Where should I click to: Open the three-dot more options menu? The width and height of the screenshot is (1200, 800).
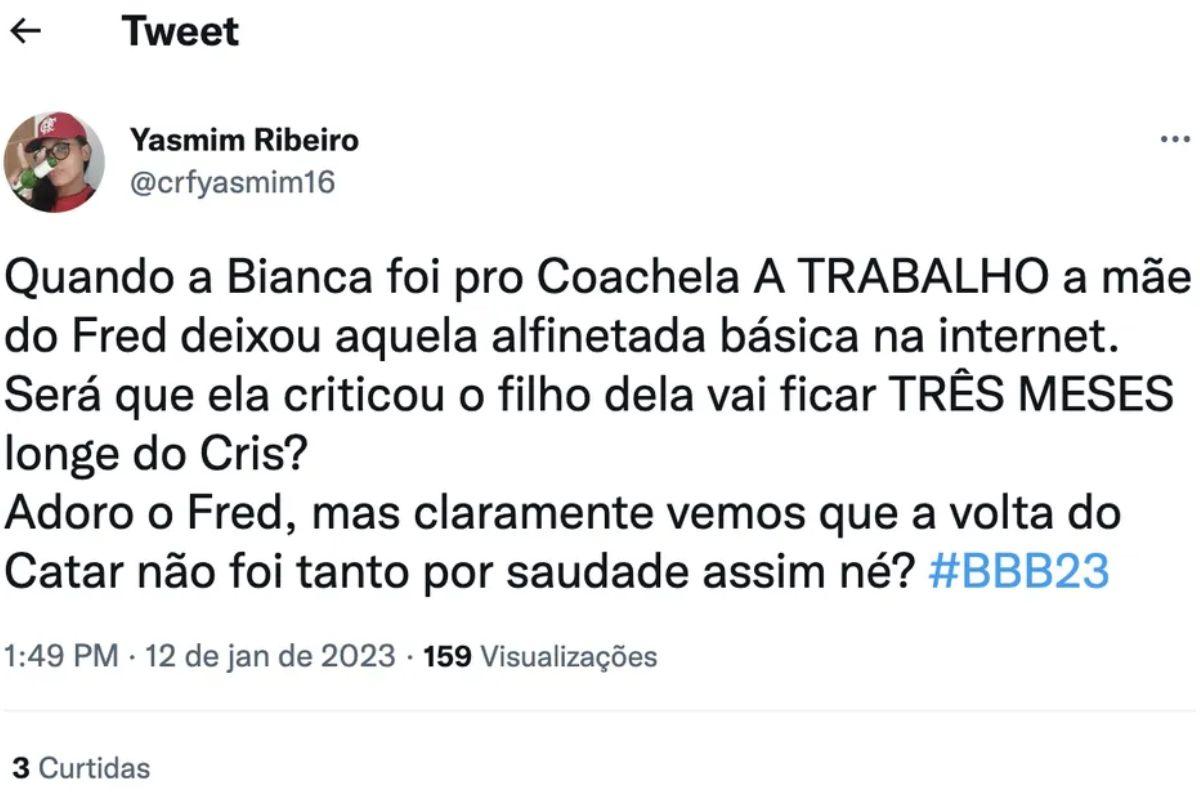coord(1175,139)
